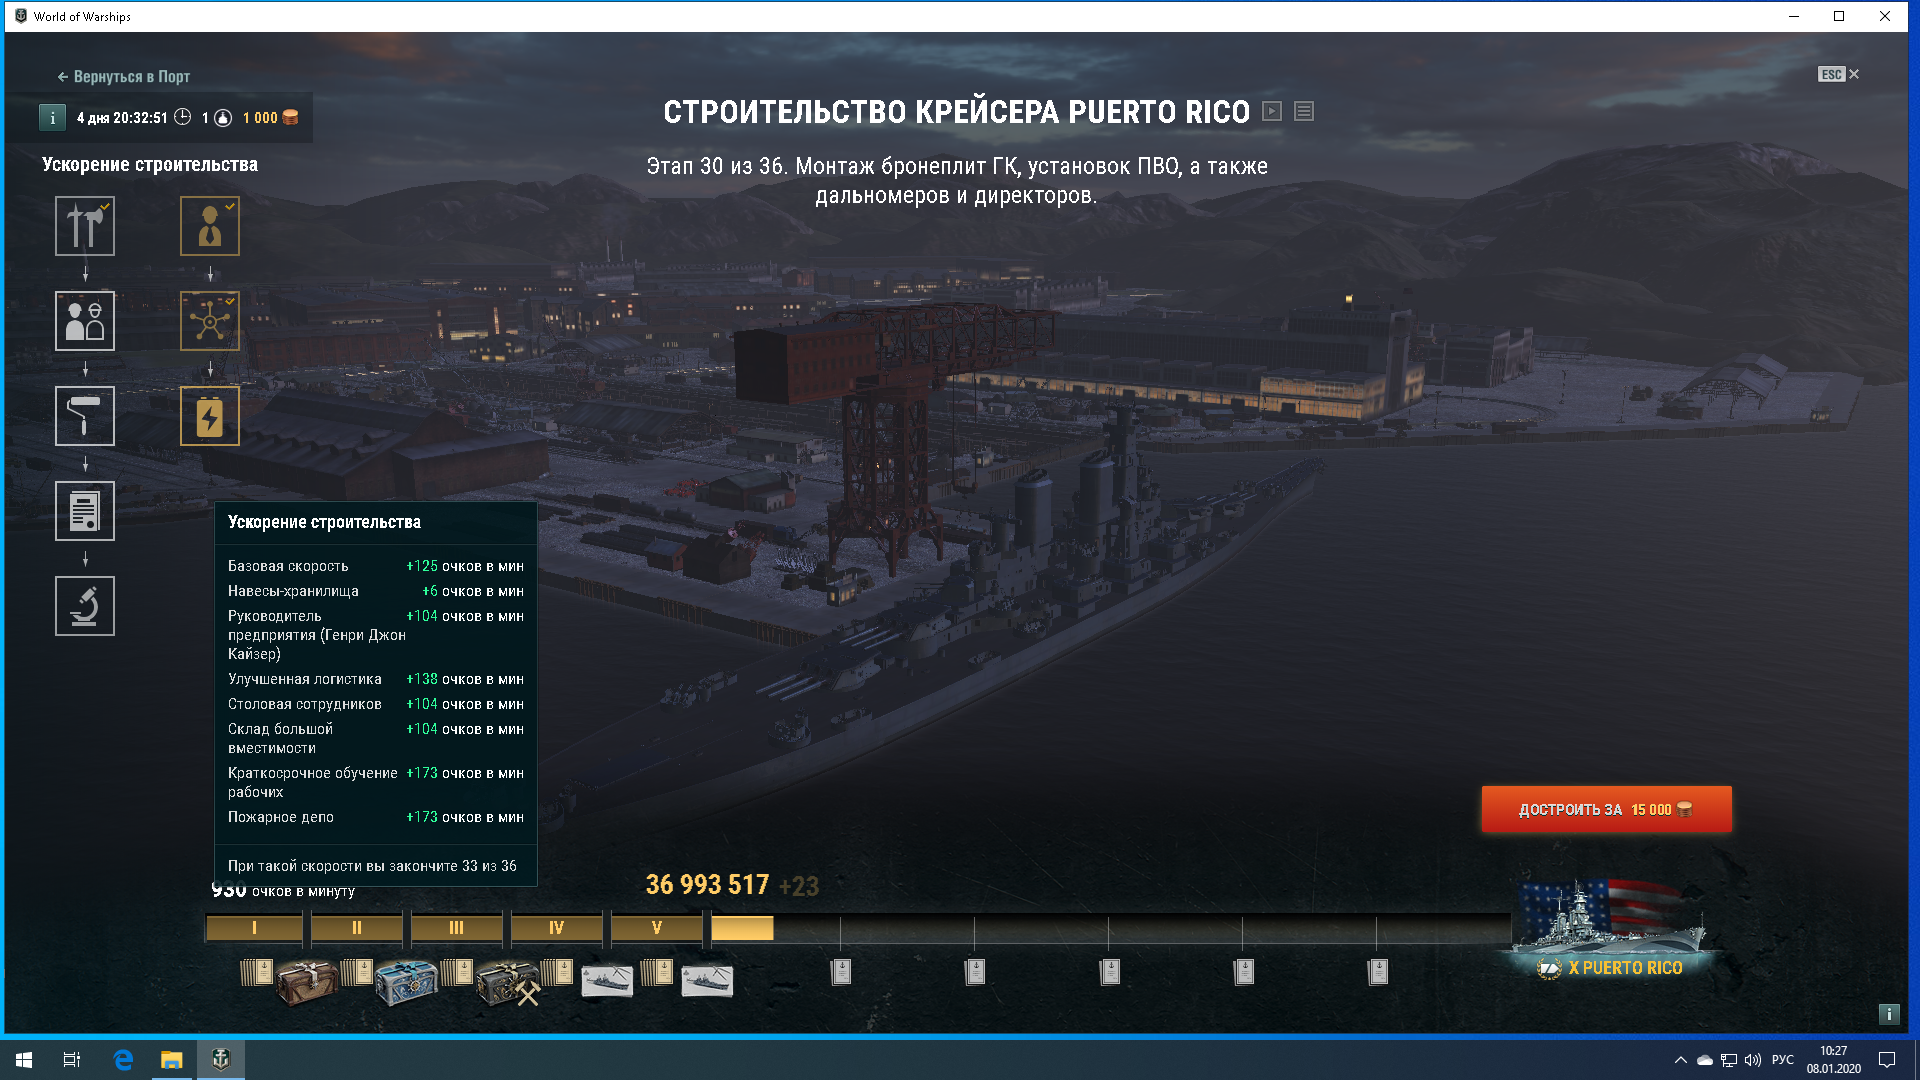
Task: Select the document papers upgrade icon
Action: (x=85, y=511)
